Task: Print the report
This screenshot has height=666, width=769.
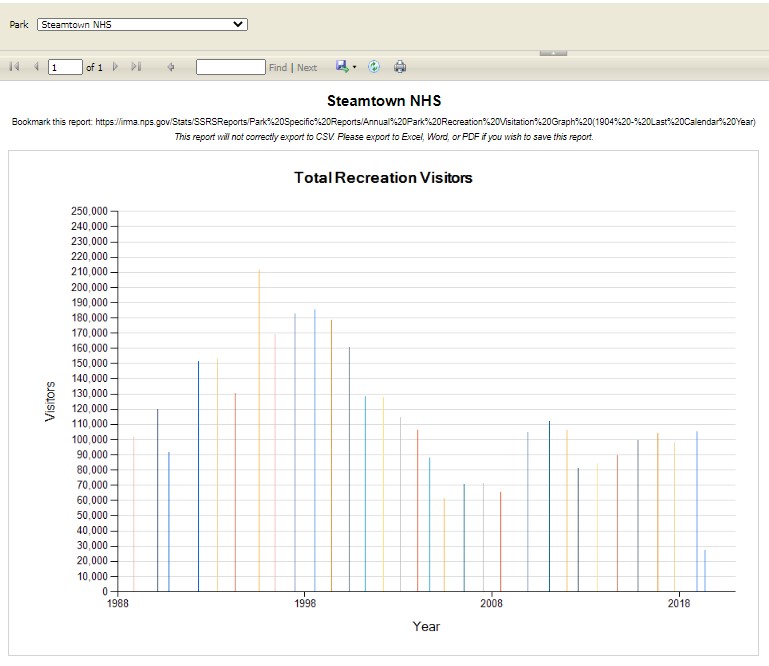Action: tap(400, 67)
